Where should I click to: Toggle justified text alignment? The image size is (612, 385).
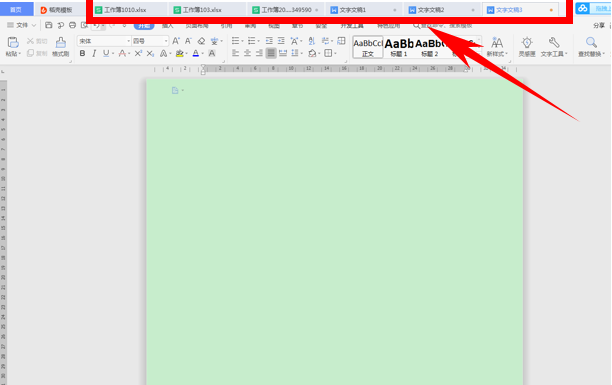coord(271,53)
